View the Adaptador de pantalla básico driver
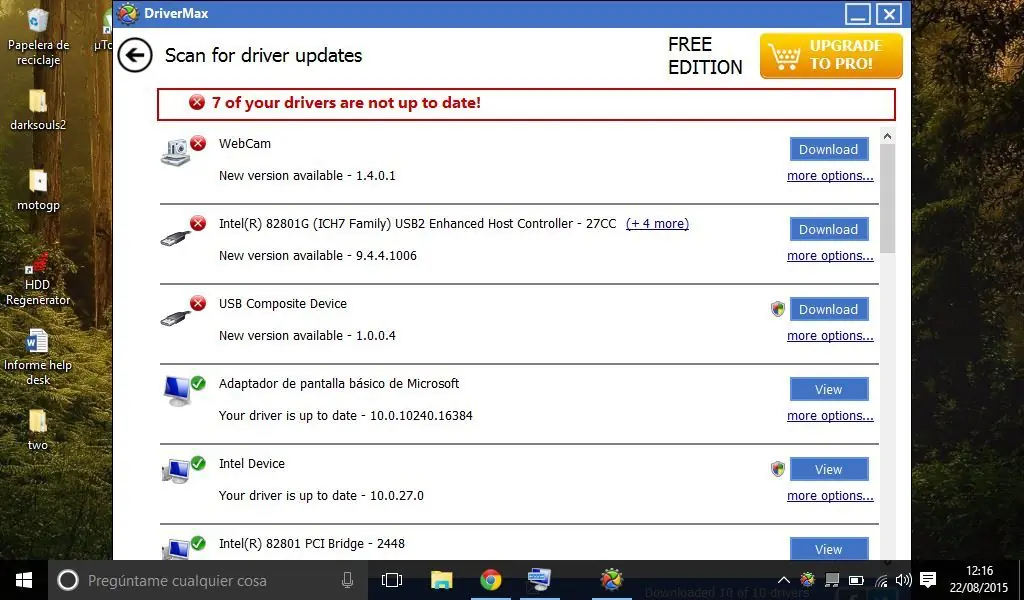Viewport: 1024px width, 600px height. 829,389
